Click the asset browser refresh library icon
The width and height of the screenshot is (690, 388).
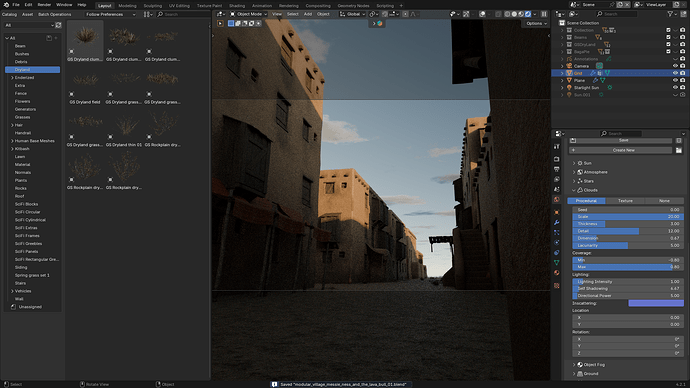(58, 25)
